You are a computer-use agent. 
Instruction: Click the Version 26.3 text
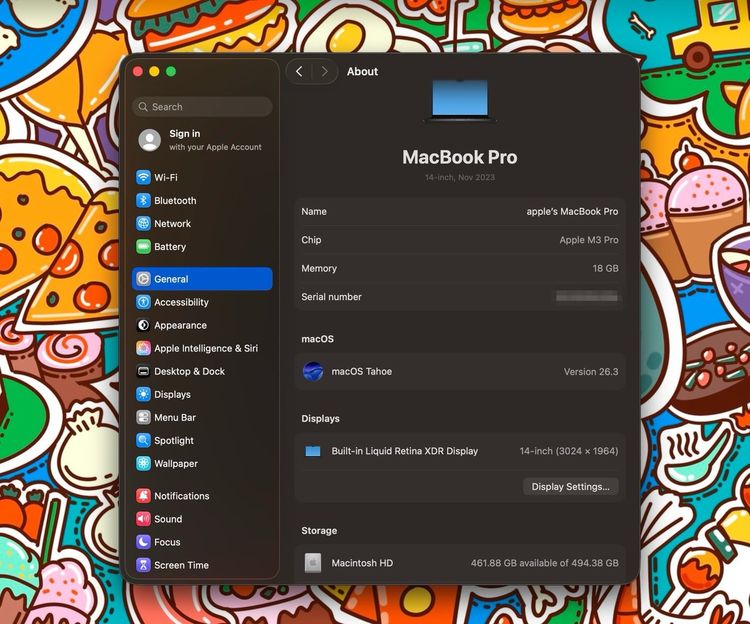point(591,372)
